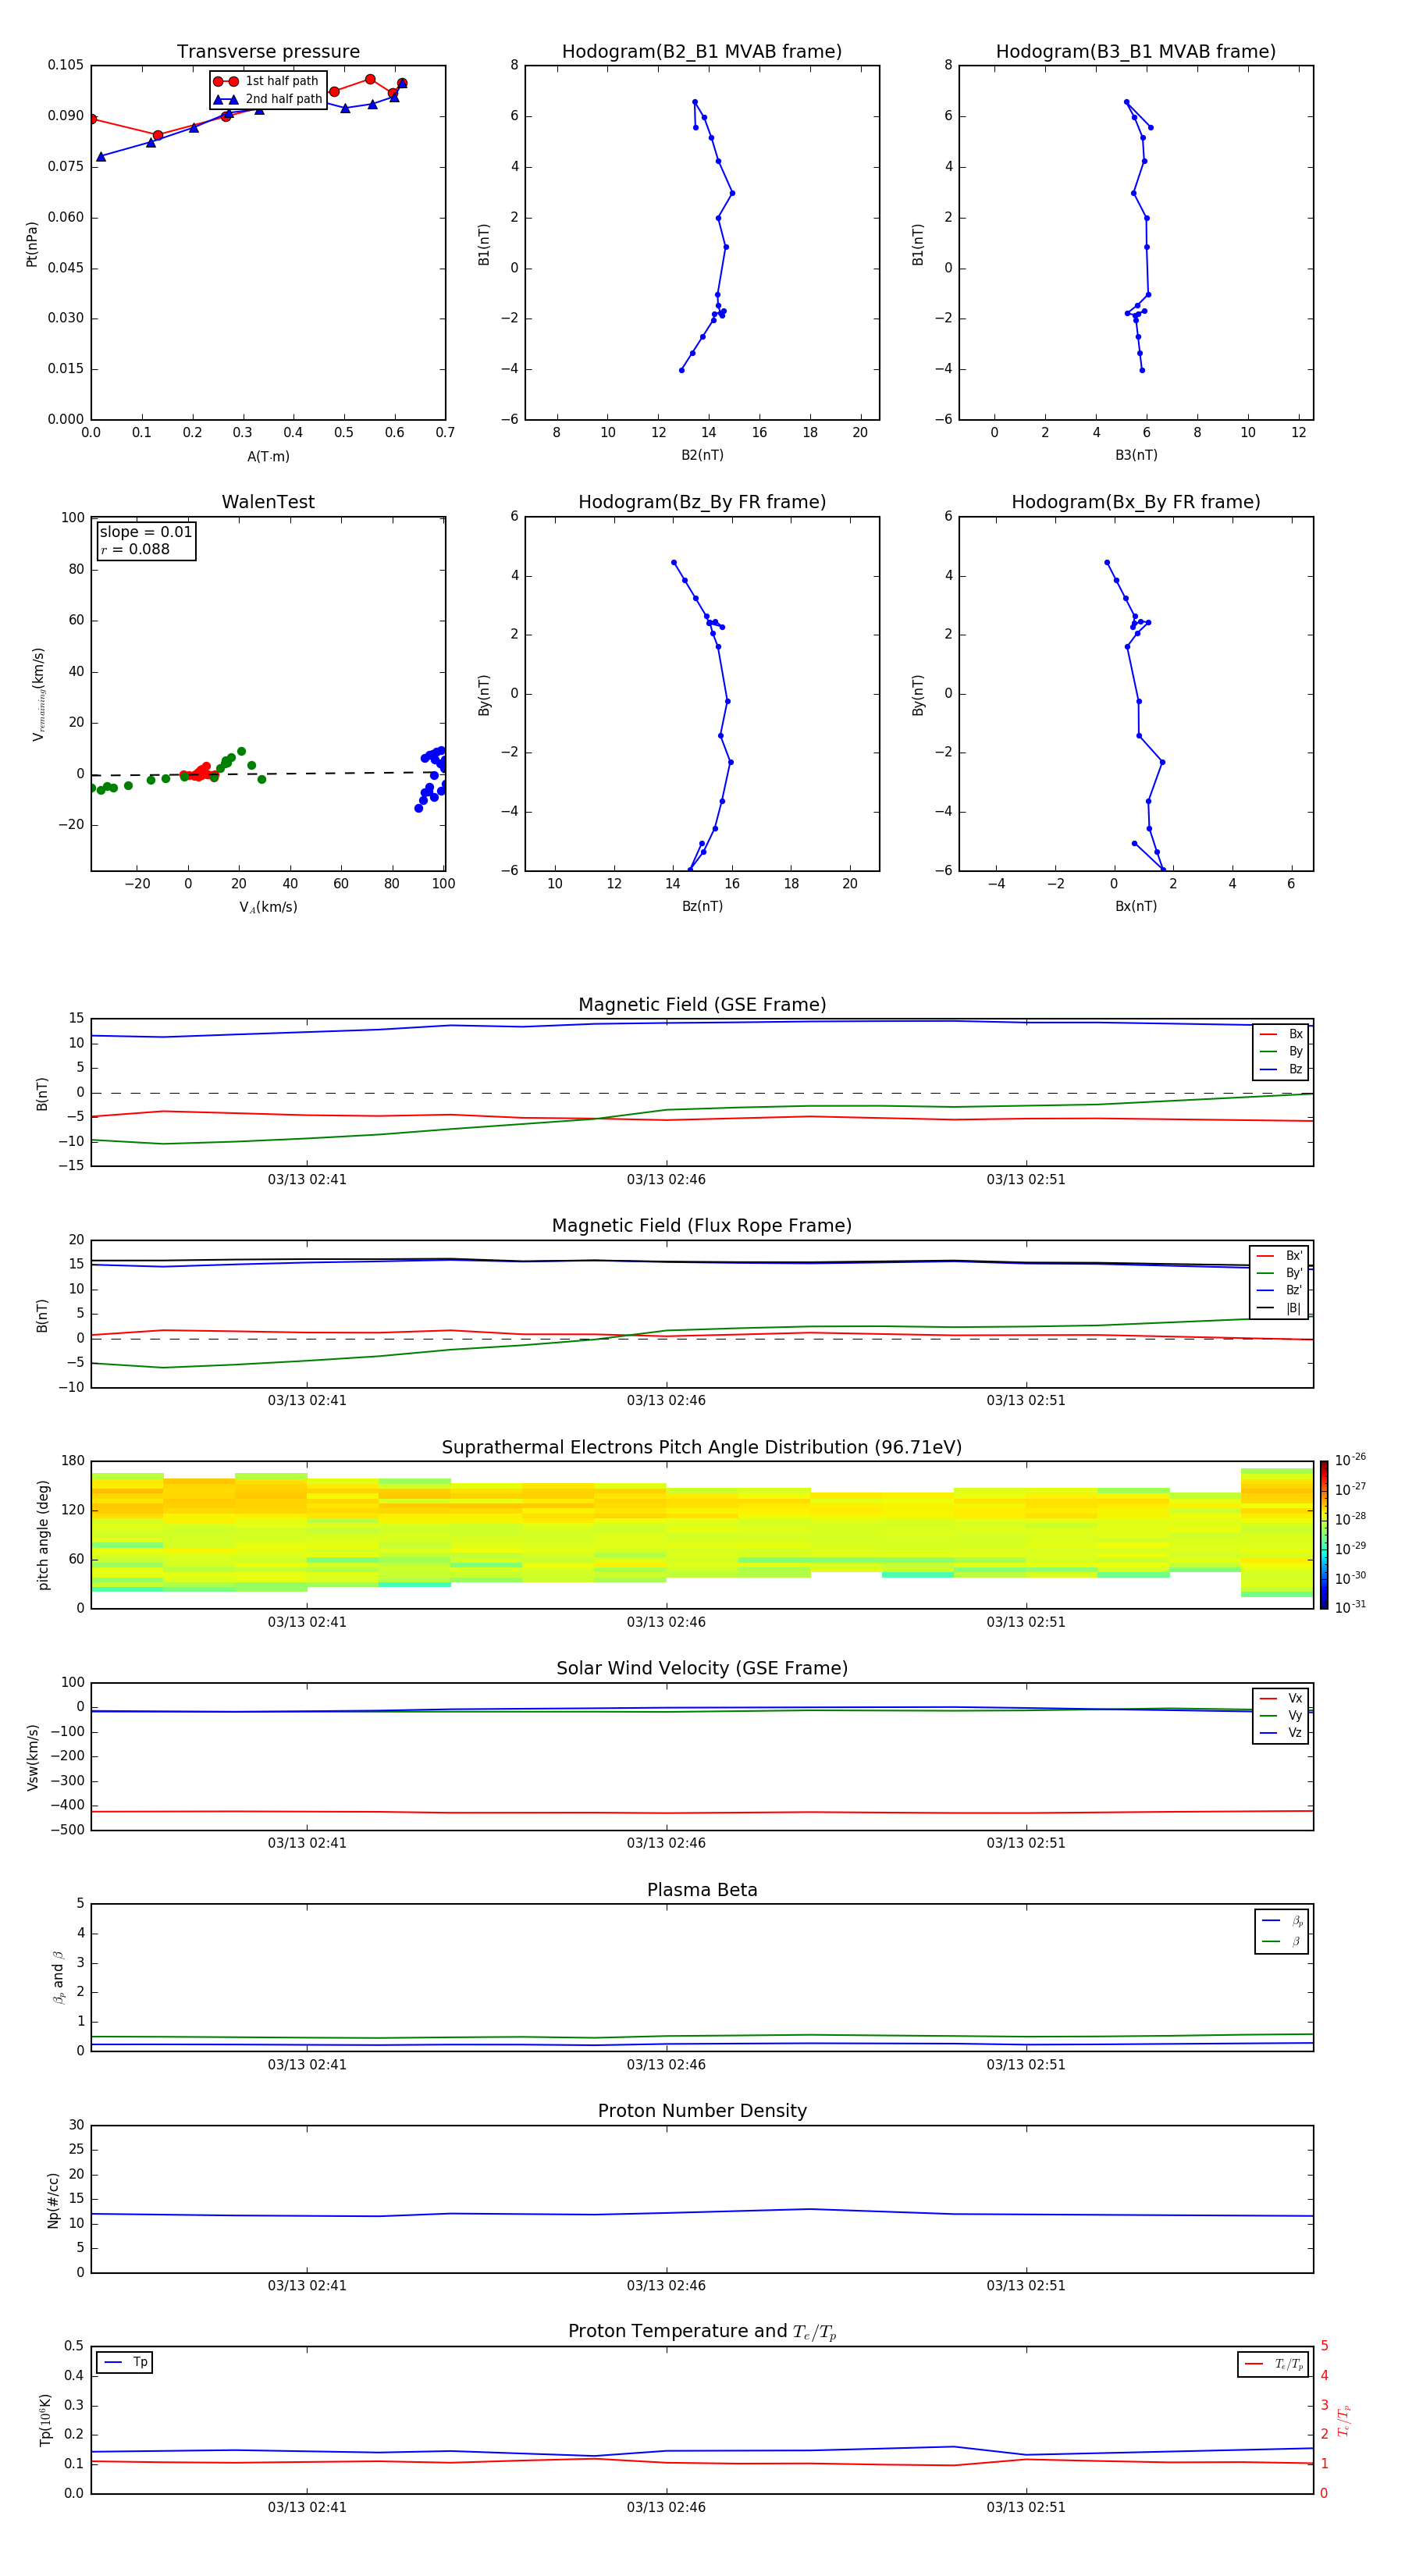Image resolution: width=1405 pixels, height=2576 pixels.
Task: Click the 'A(T·m)' x-axis label
Action: [x=268, y=457]
